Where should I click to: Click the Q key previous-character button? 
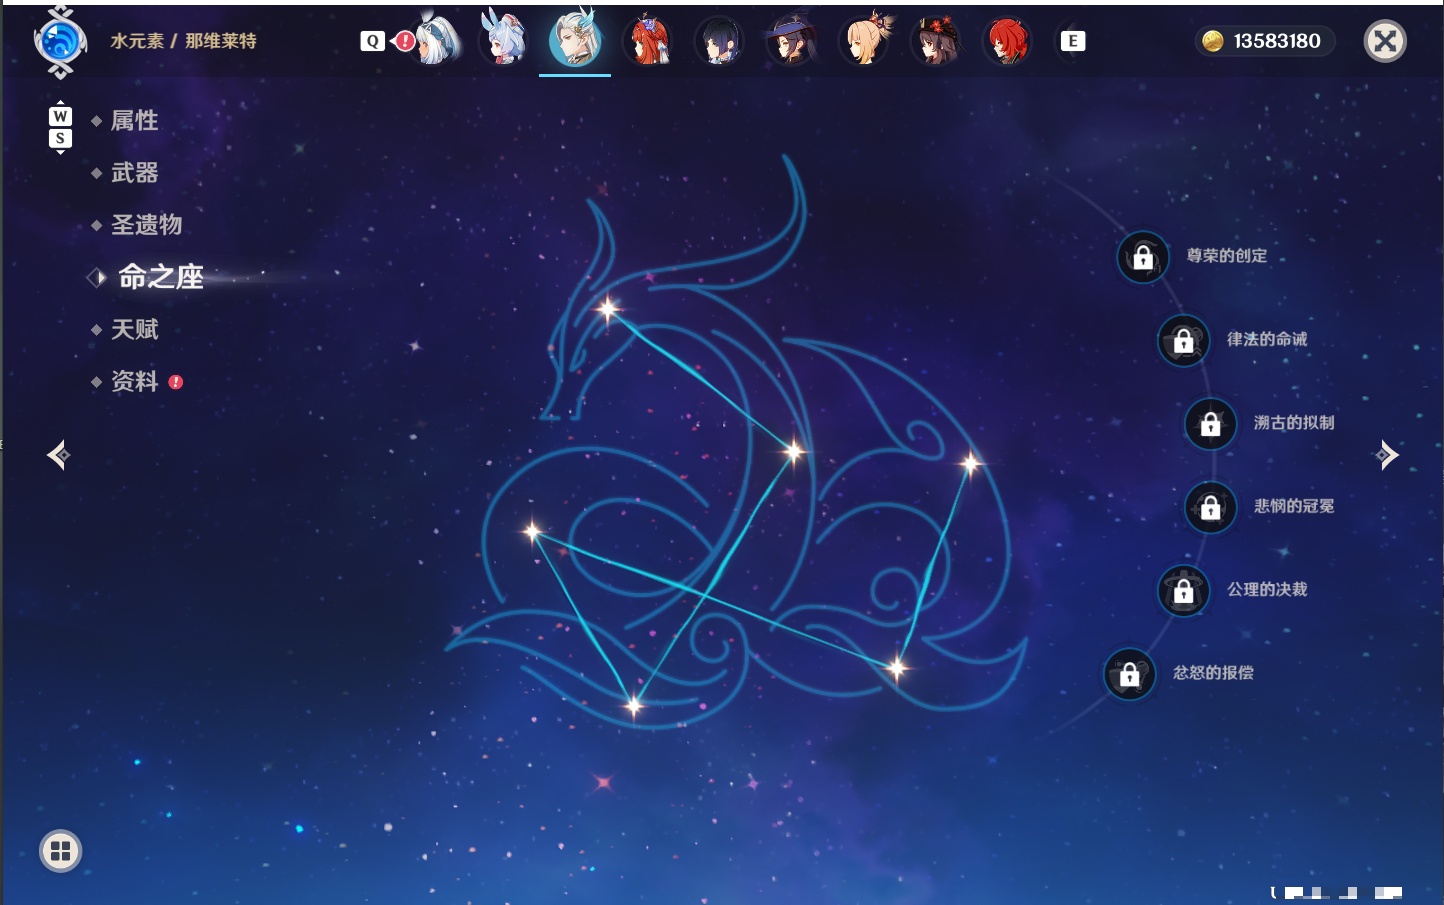372,41
